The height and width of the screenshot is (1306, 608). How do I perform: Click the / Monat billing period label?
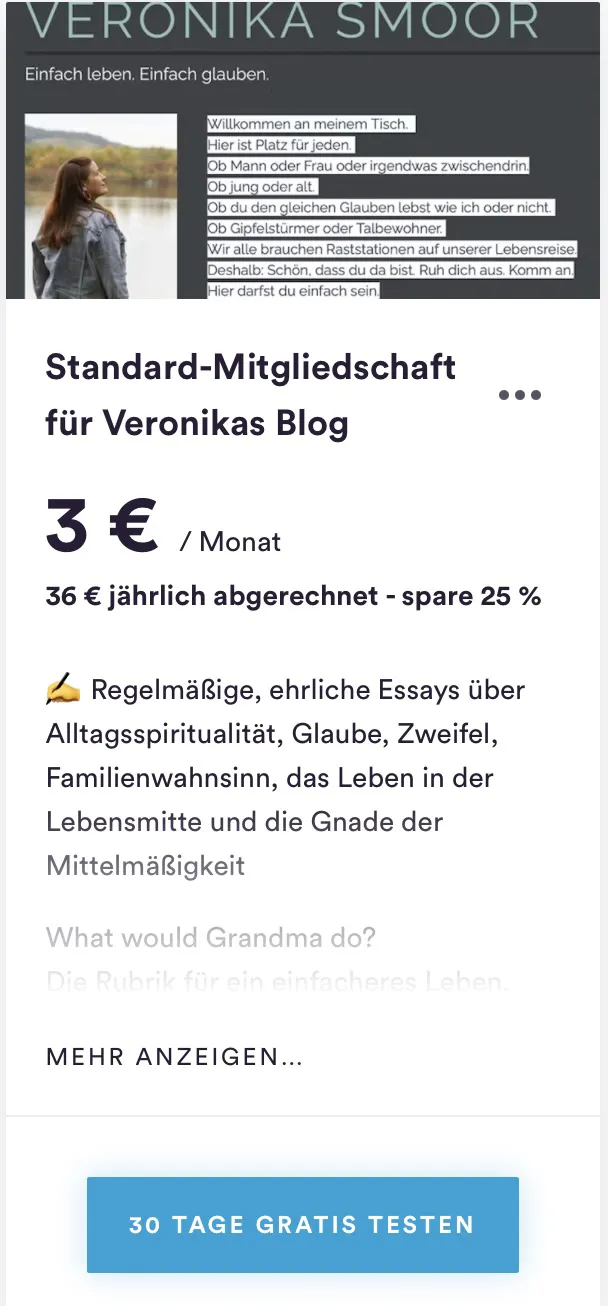tap(230, 542)
